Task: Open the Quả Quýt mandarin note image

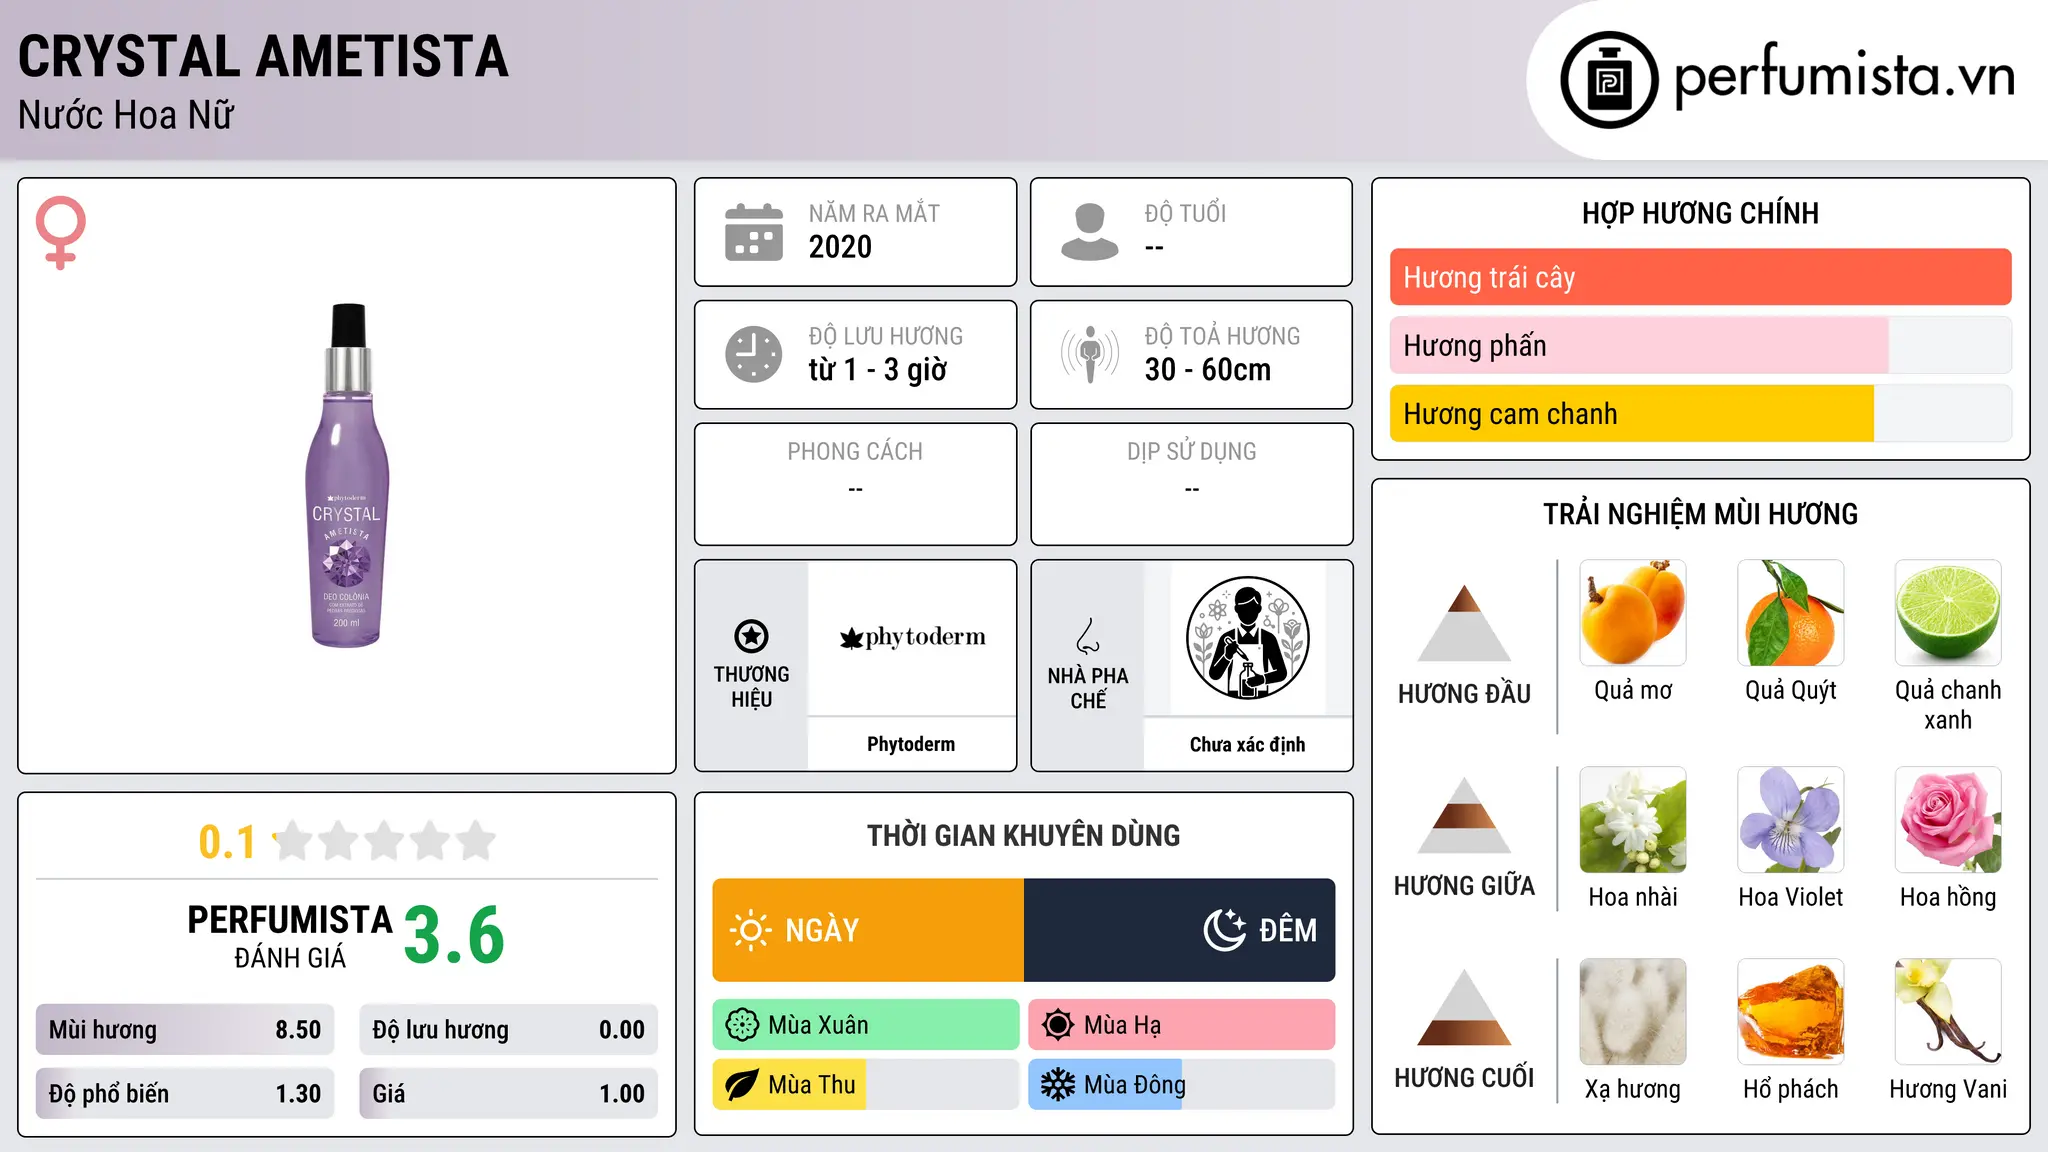Action: (x=1791, y=613)
